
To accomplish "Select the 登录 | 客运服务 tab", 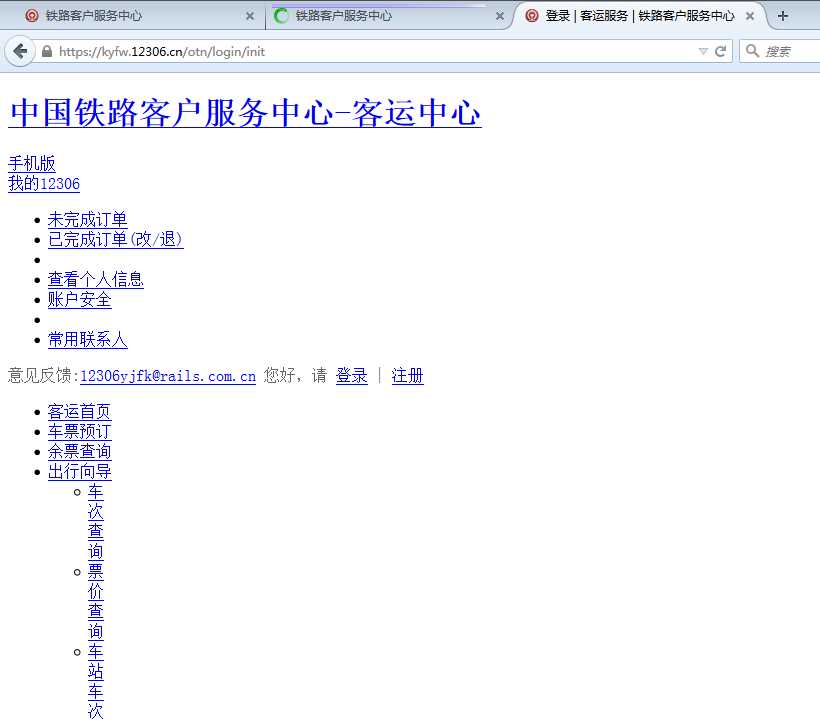I will tap(639, 16).
